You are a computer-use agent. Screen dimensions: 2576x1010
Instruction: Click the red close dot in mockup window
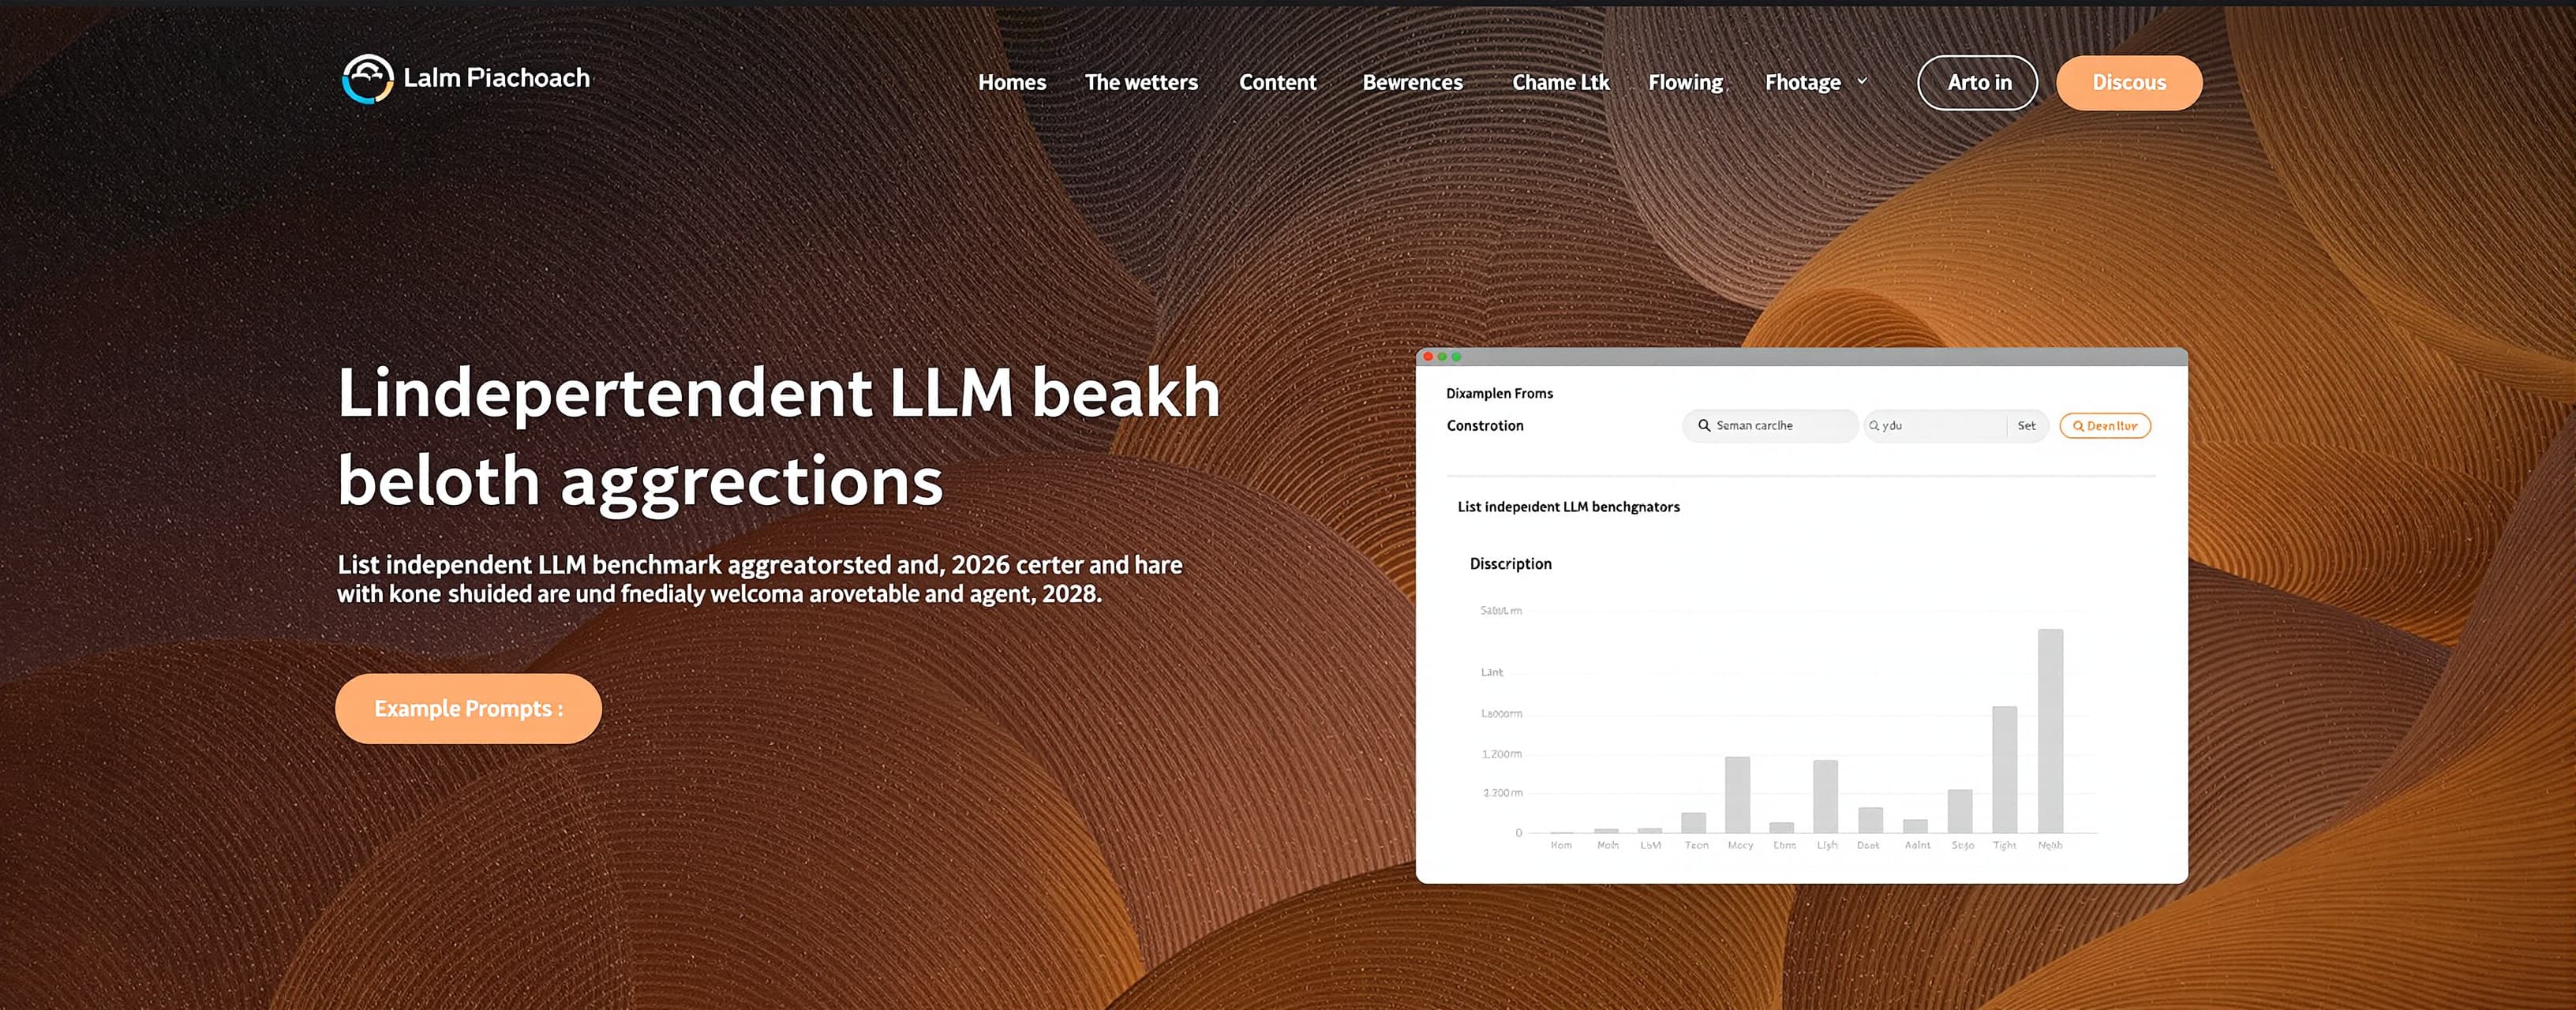pos(1428,357)
